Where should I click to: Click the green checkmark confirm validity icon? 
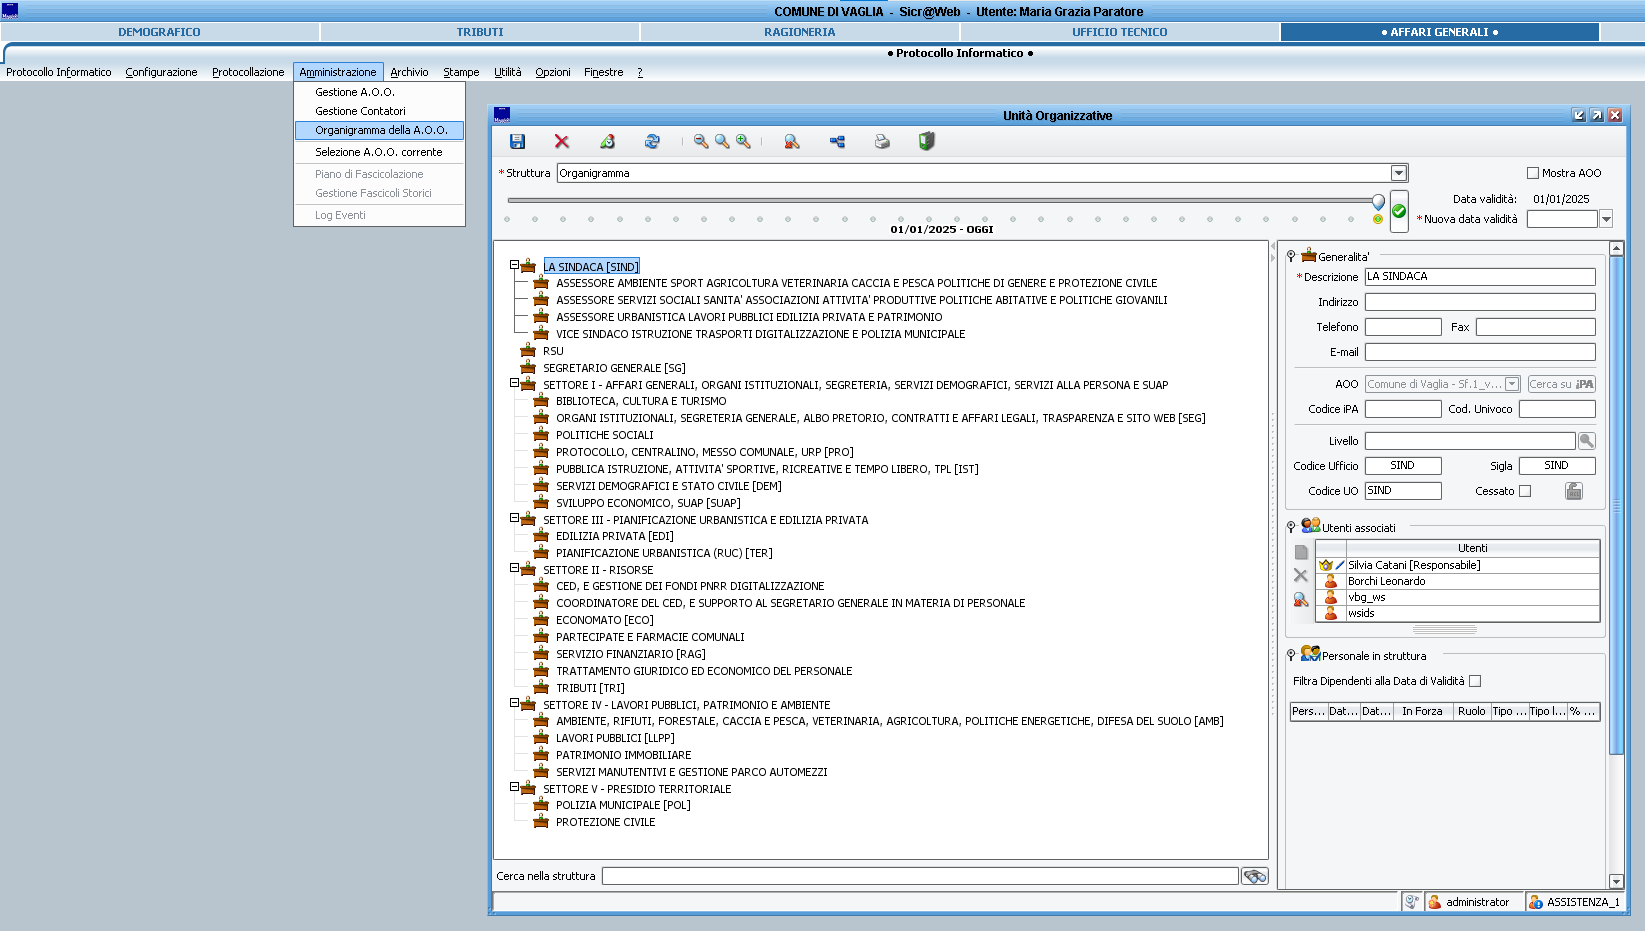1399,211
